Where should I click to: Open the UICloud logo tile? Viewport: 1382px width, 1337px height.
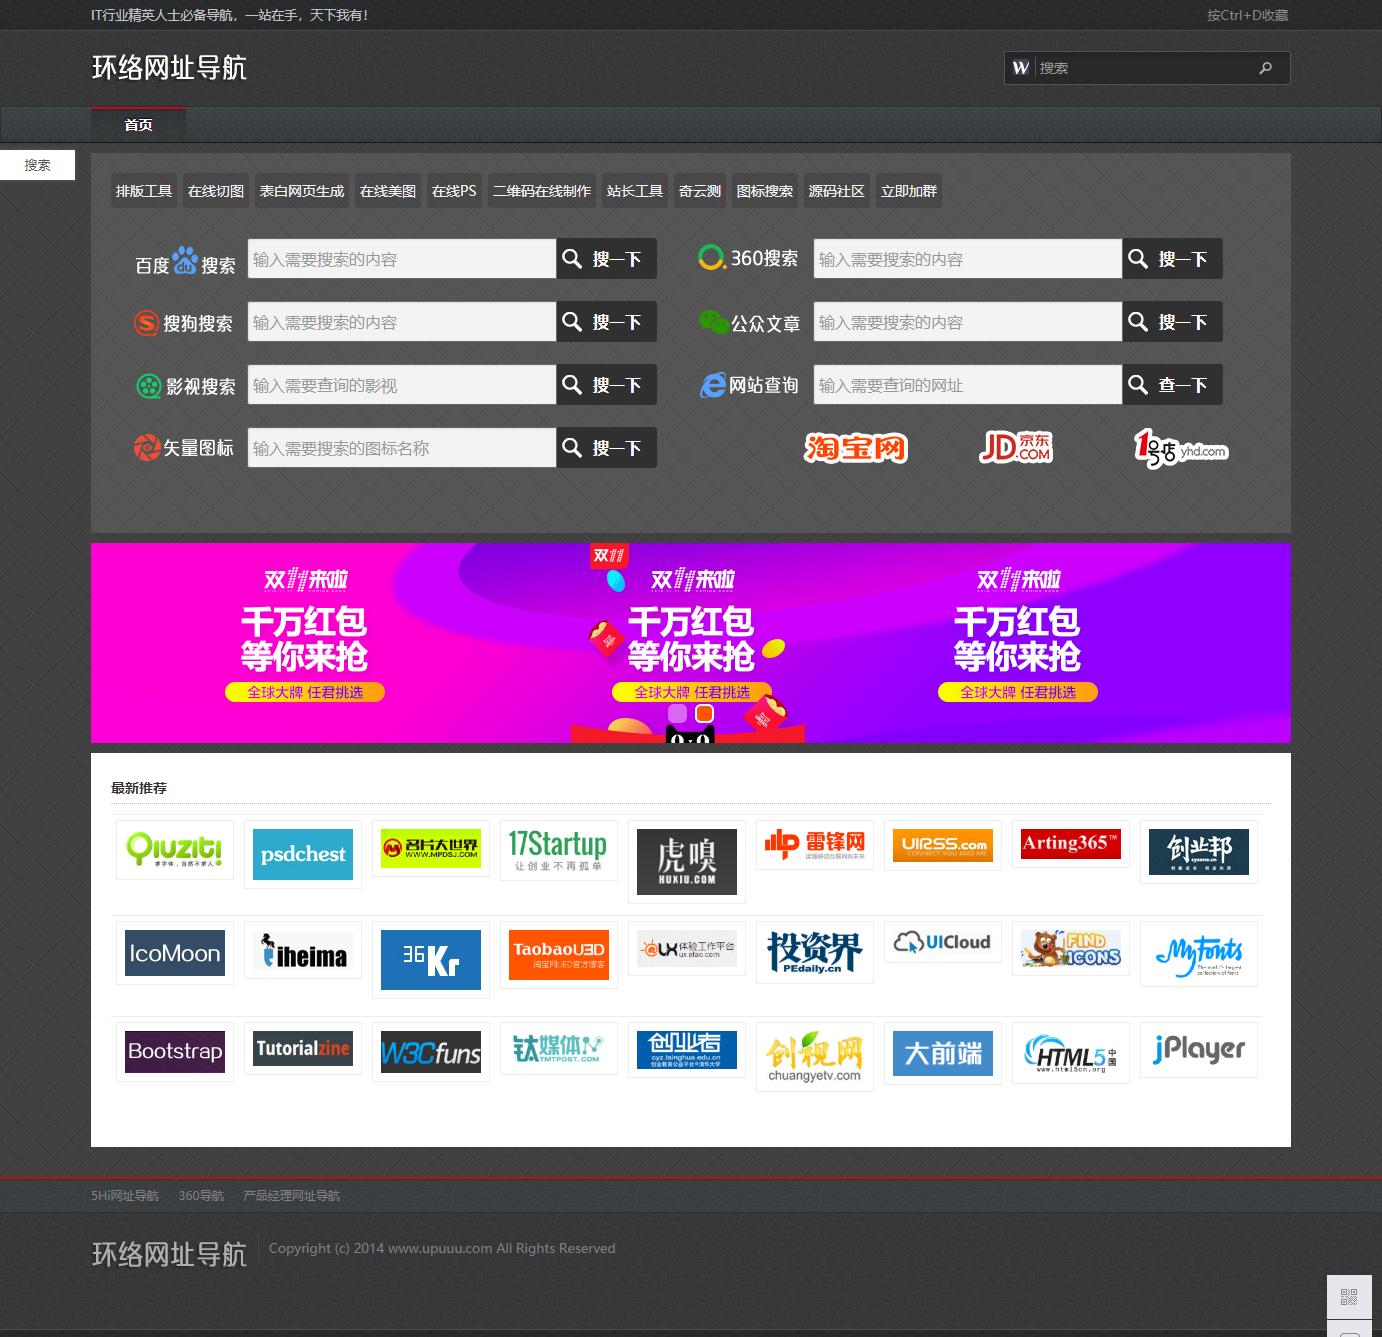click(943, 942)
